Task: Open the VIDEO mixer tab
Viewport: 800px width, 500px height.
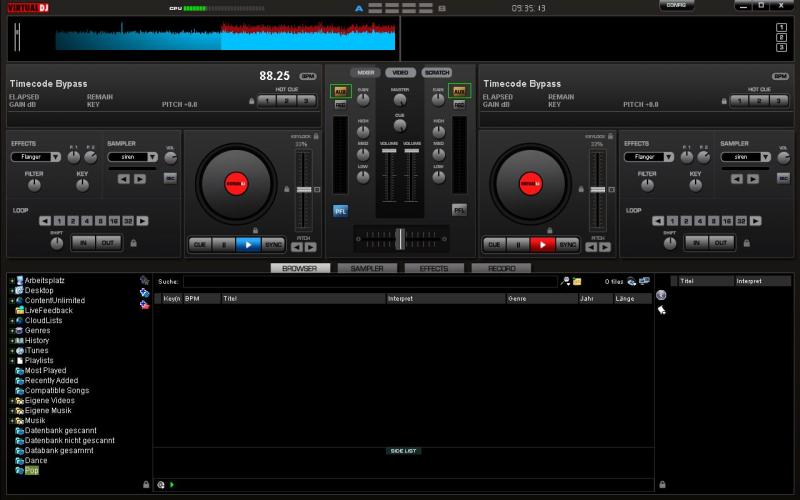Action: coord(400,73)
